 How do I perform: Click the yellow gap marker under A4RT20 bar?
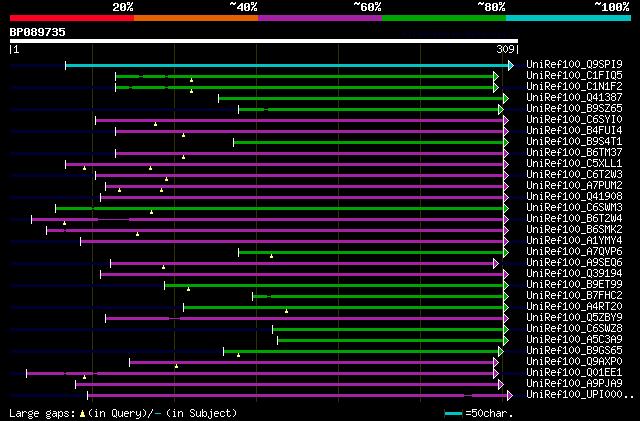[287, 312]
